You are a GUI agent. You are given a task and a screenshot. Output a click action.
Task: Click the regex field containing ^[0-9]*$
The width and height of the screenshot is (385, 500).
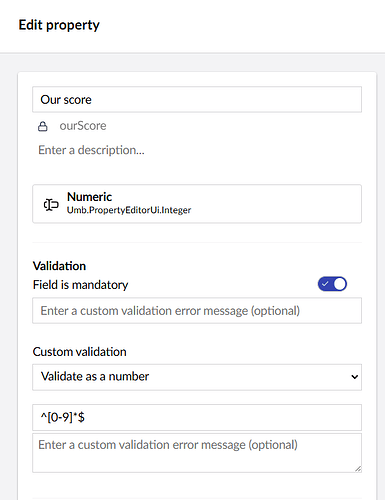point(197,417)
